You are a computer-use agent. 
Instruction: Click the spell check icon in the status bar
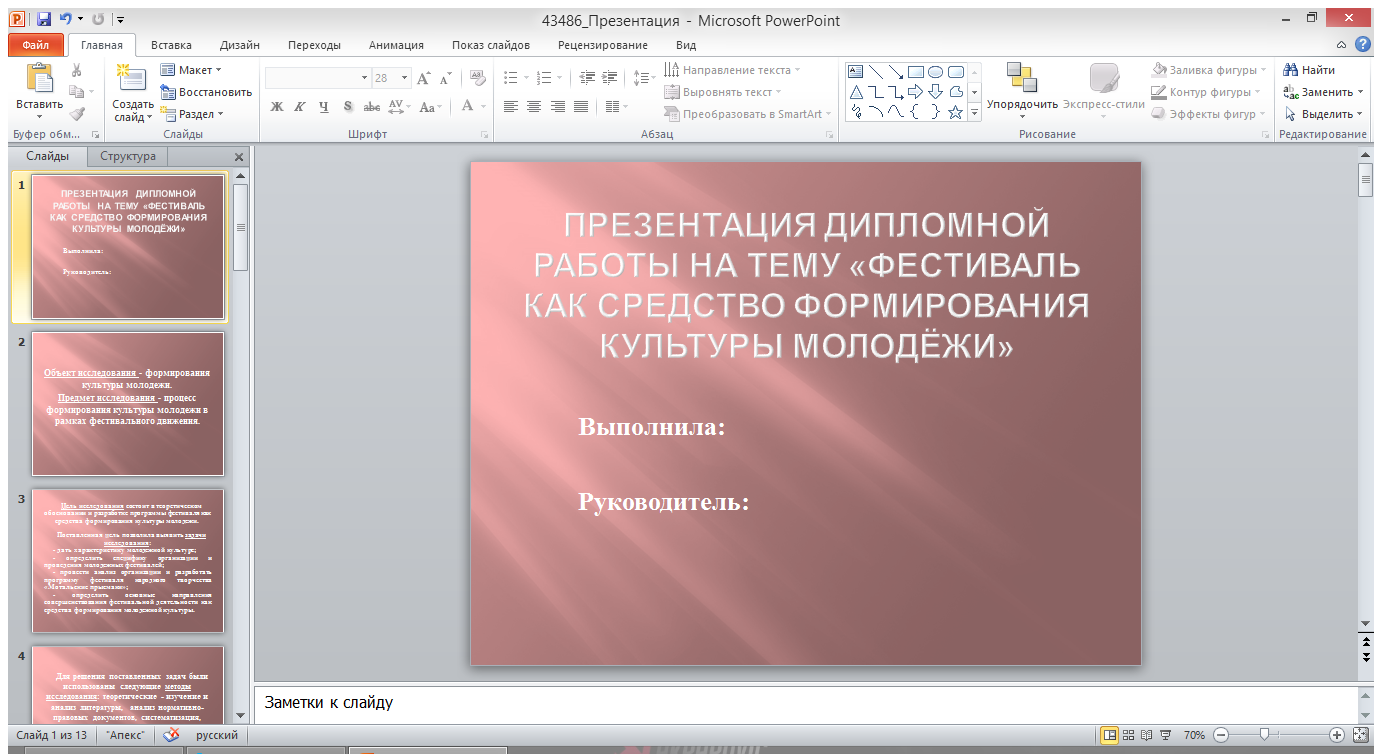(172, 735)
